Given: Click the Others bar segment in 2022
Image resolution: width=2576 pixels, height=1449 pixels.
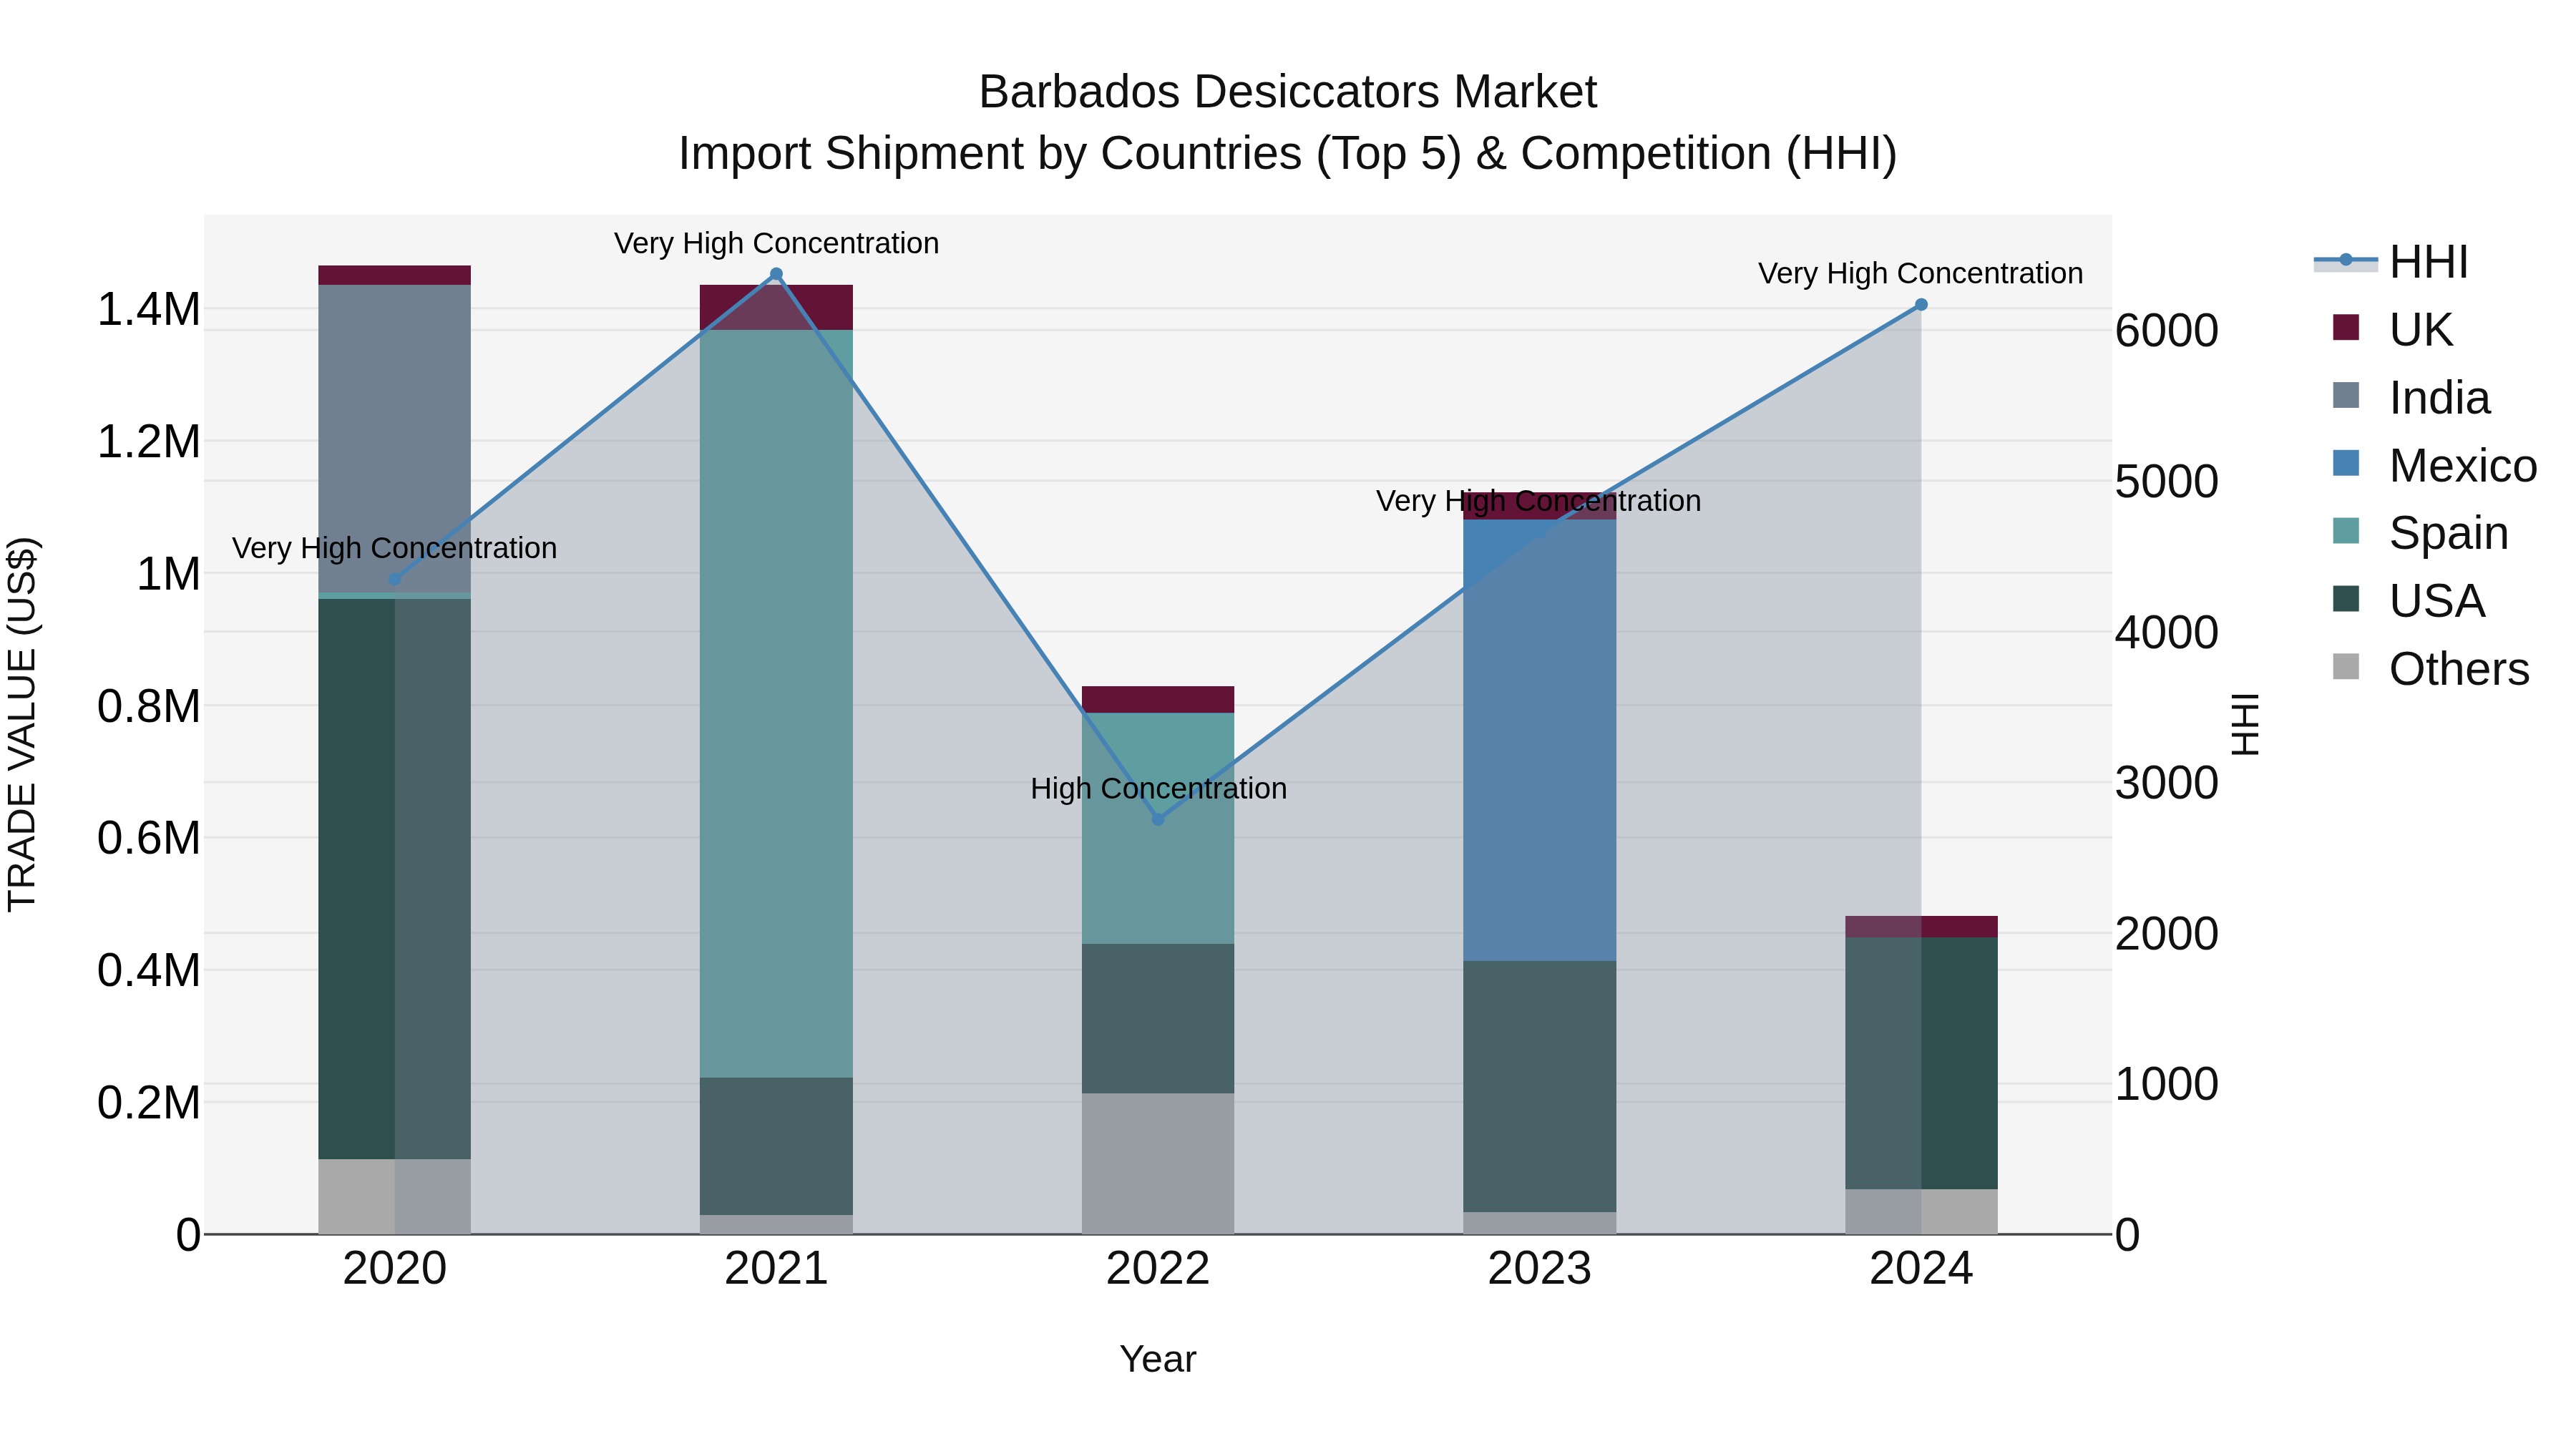Looking at the screenshot, I should coord(1158,1163).
